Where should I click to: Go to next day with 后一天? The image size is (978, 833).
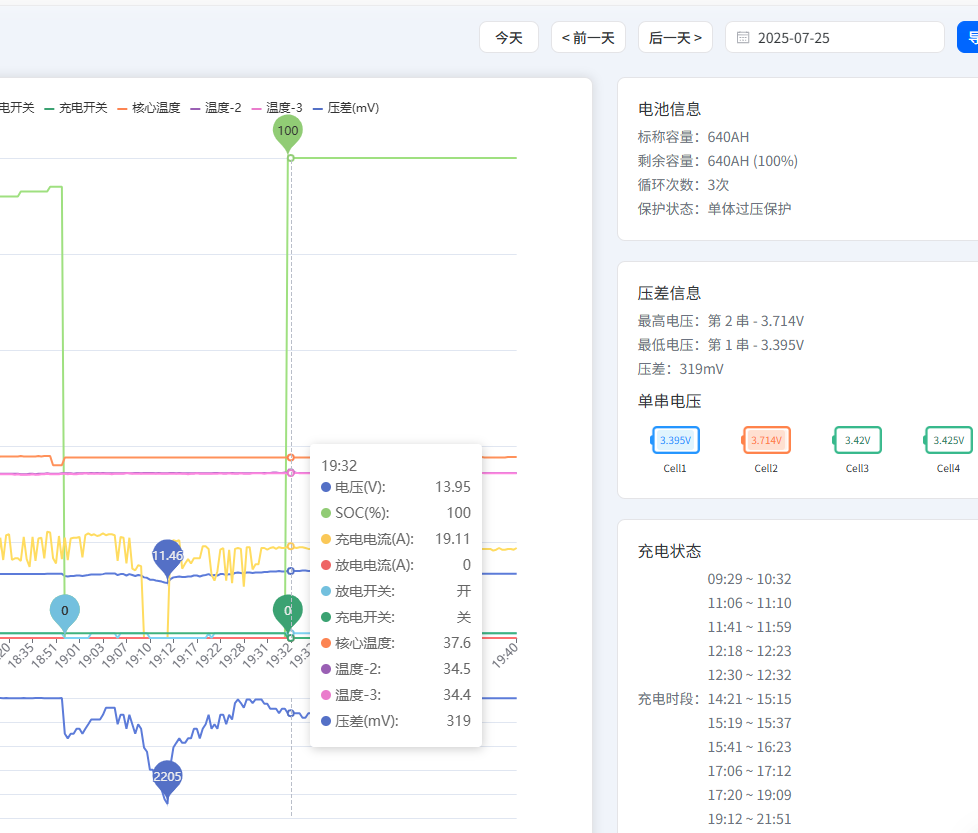pyautogui.click(x=675, y=37)
